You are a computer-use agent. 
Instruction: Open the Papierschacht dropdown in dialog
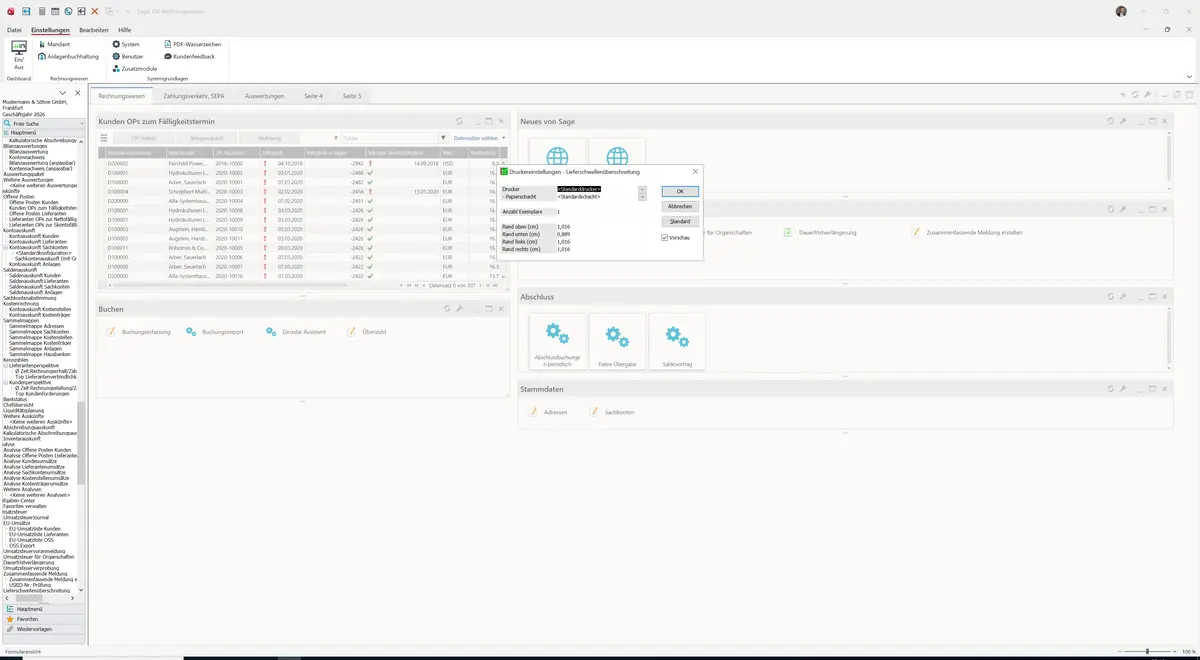click(x=642, y=196)
